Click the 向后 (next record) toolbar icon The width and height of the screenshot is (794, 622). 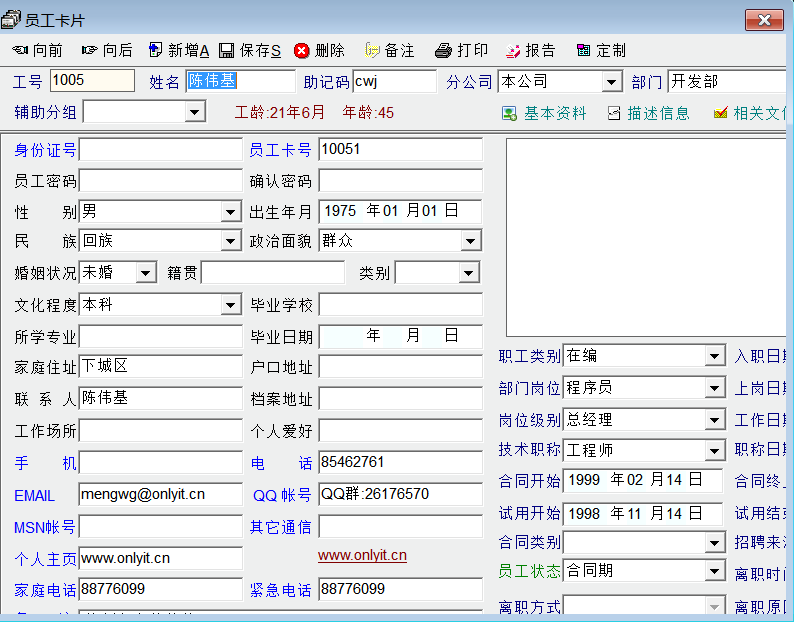point(90,51)
